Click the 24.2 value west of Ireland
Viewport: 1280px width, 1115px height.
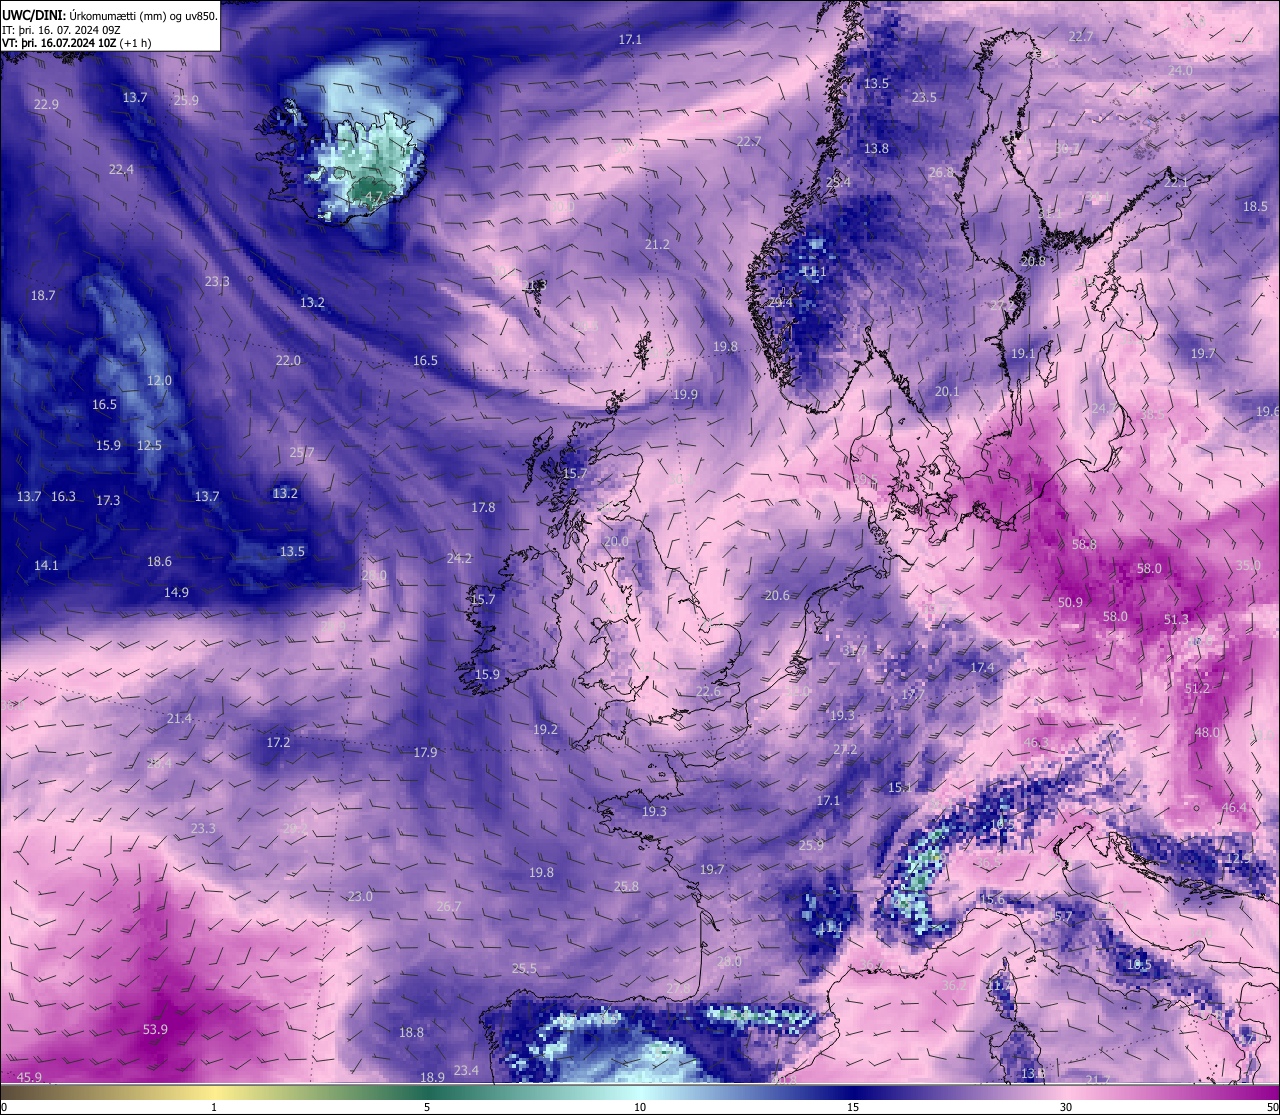[x=459, y=558]
